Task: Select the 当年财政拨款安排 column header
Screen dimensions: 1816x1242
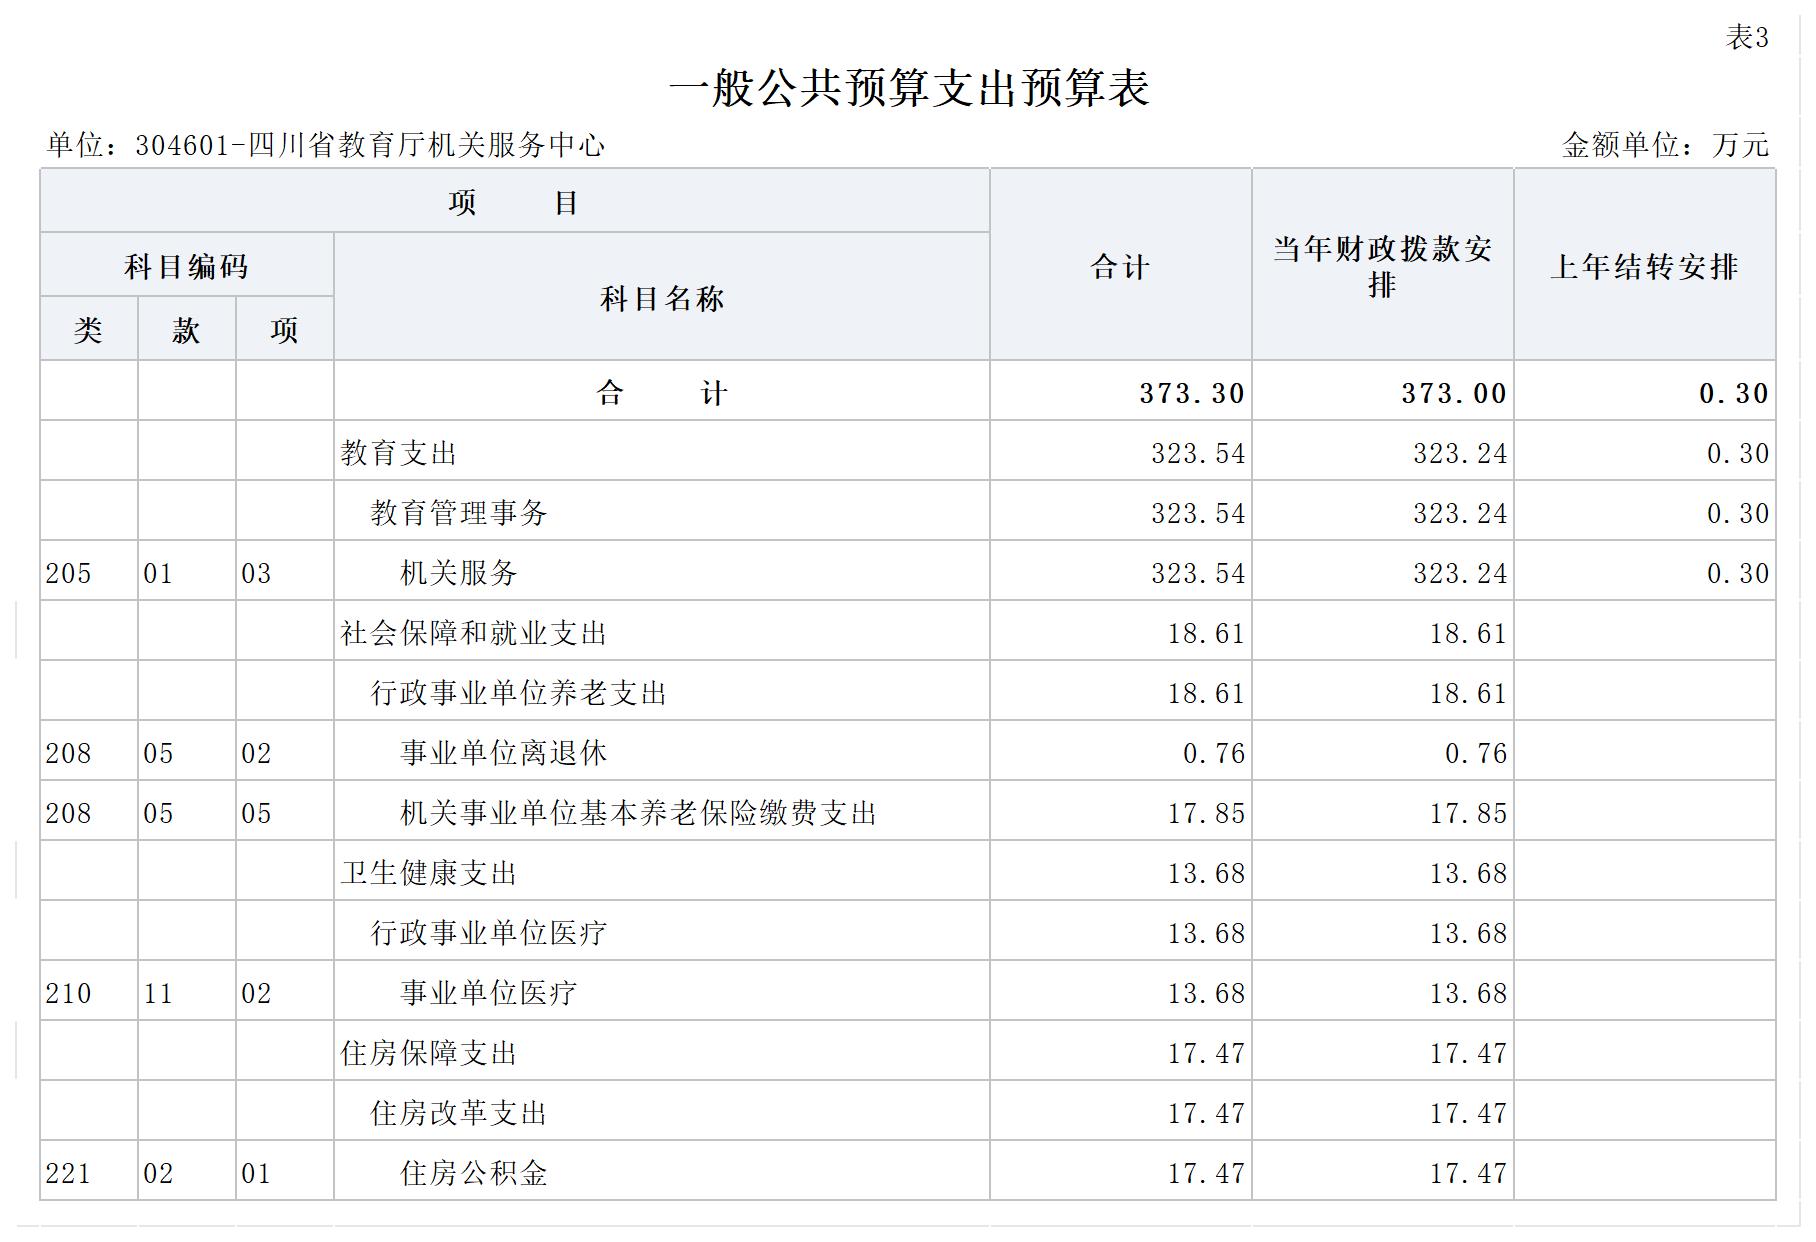Action: point(1382,266)
